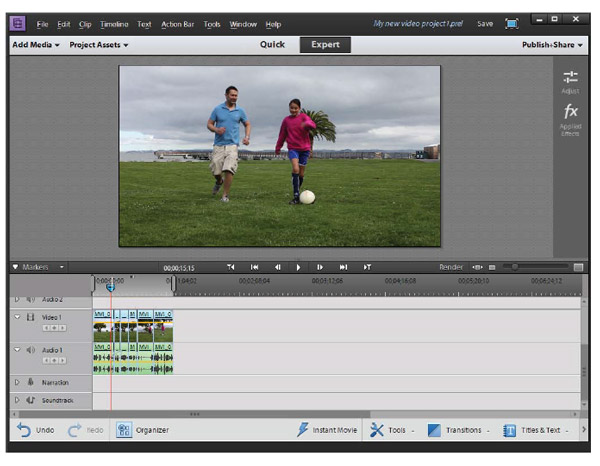Open the Tools menu in the menu bar

click(x=212, y=24)
